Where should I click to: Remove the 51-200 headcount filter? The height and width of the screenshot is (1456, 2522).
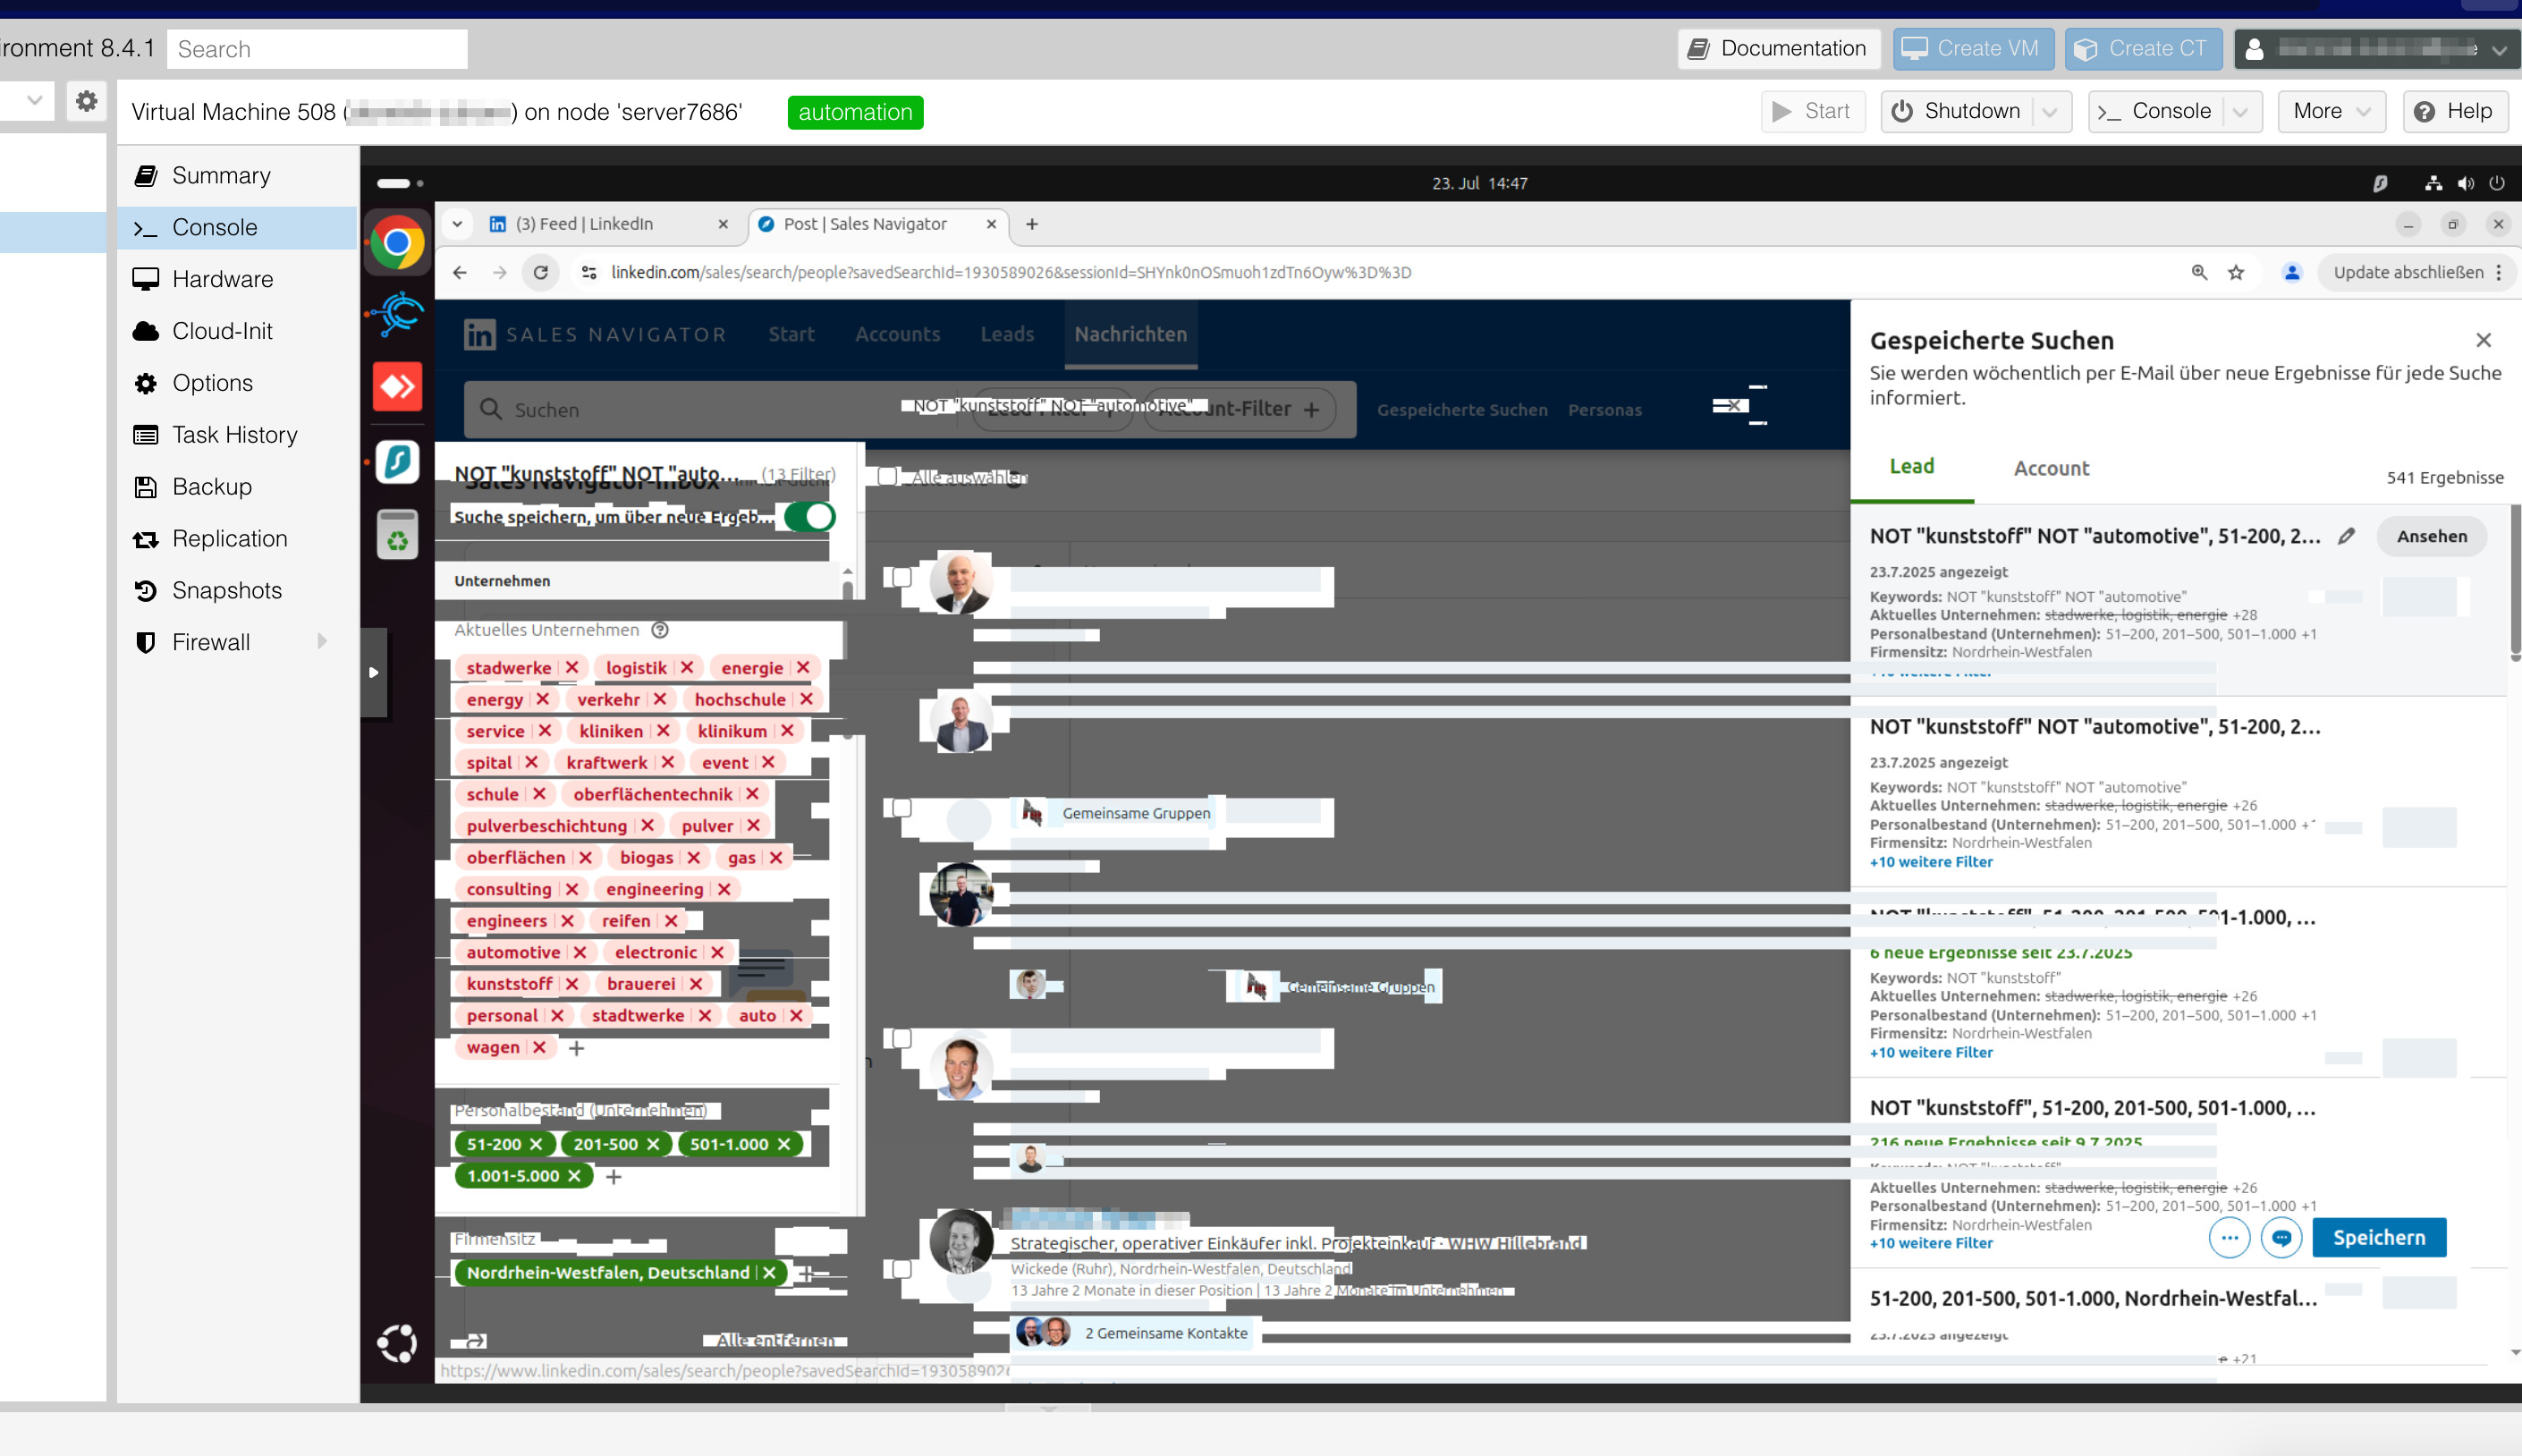point(536,1144)
